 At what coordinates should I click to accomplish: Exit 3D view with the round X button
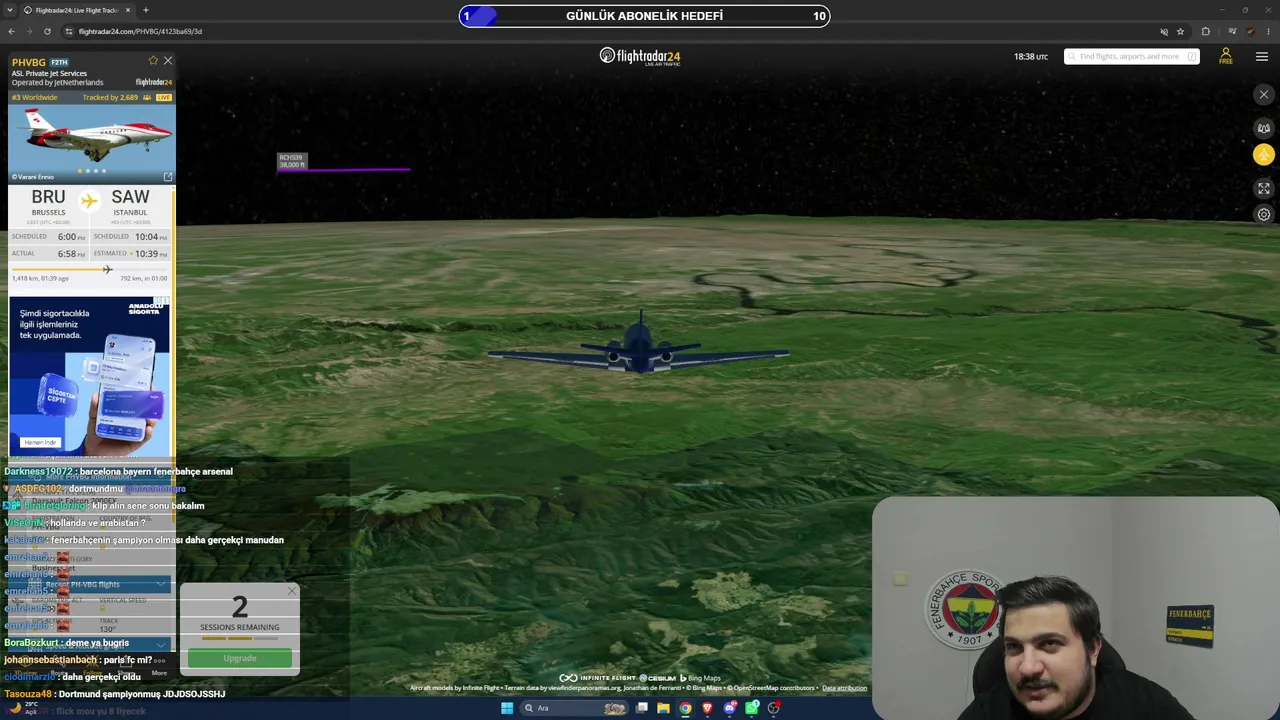point(1264,95)
